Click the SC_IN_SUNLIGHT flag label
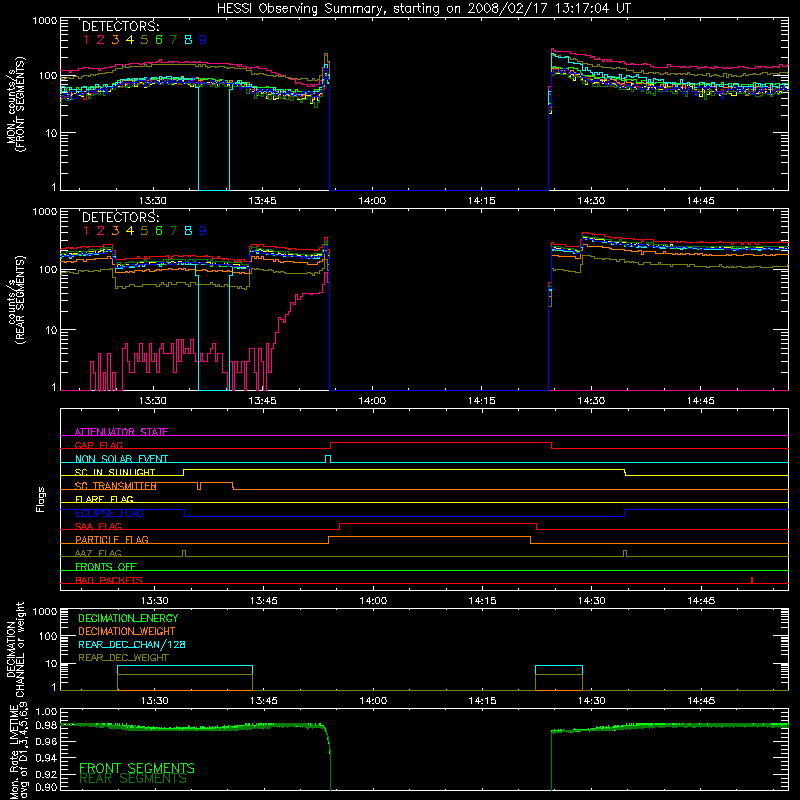The height and width of the screenshot is (800, 800). 115,472
